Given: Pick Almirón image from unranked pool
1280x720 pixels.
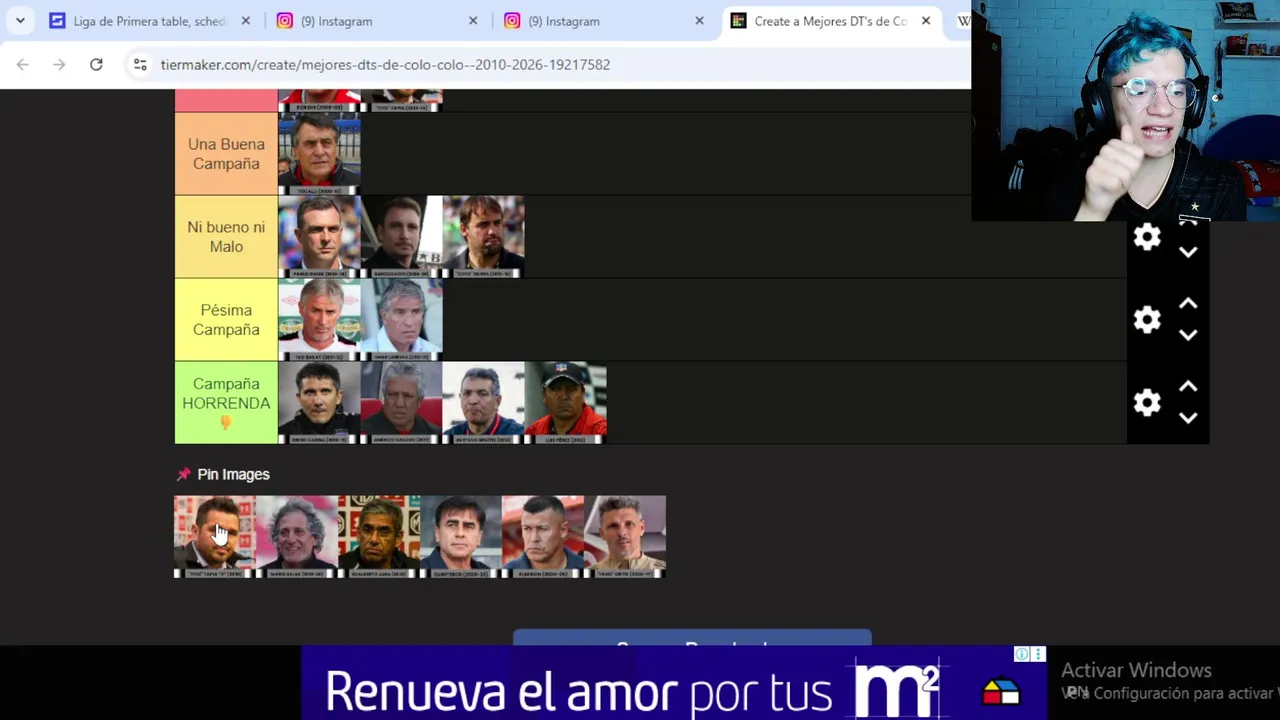Looking at the screenshot, I should click(543, 537).
